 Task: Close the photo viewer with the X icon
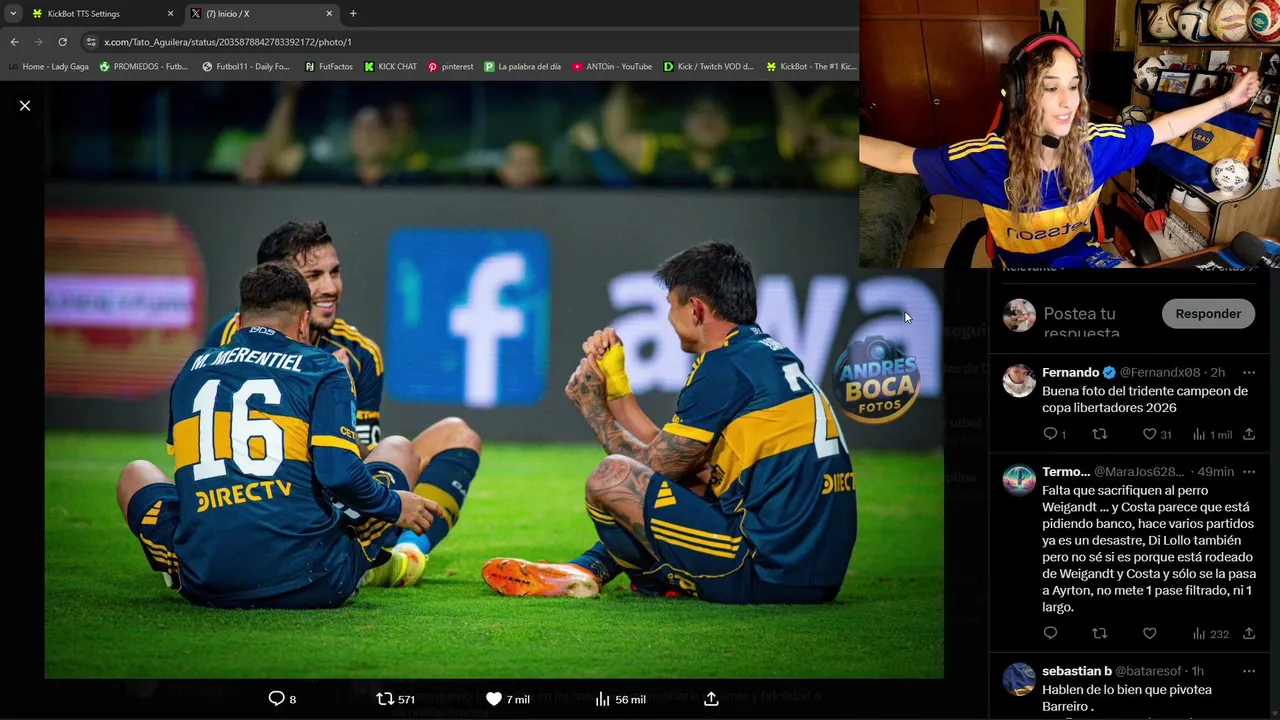tap(25, 105)
